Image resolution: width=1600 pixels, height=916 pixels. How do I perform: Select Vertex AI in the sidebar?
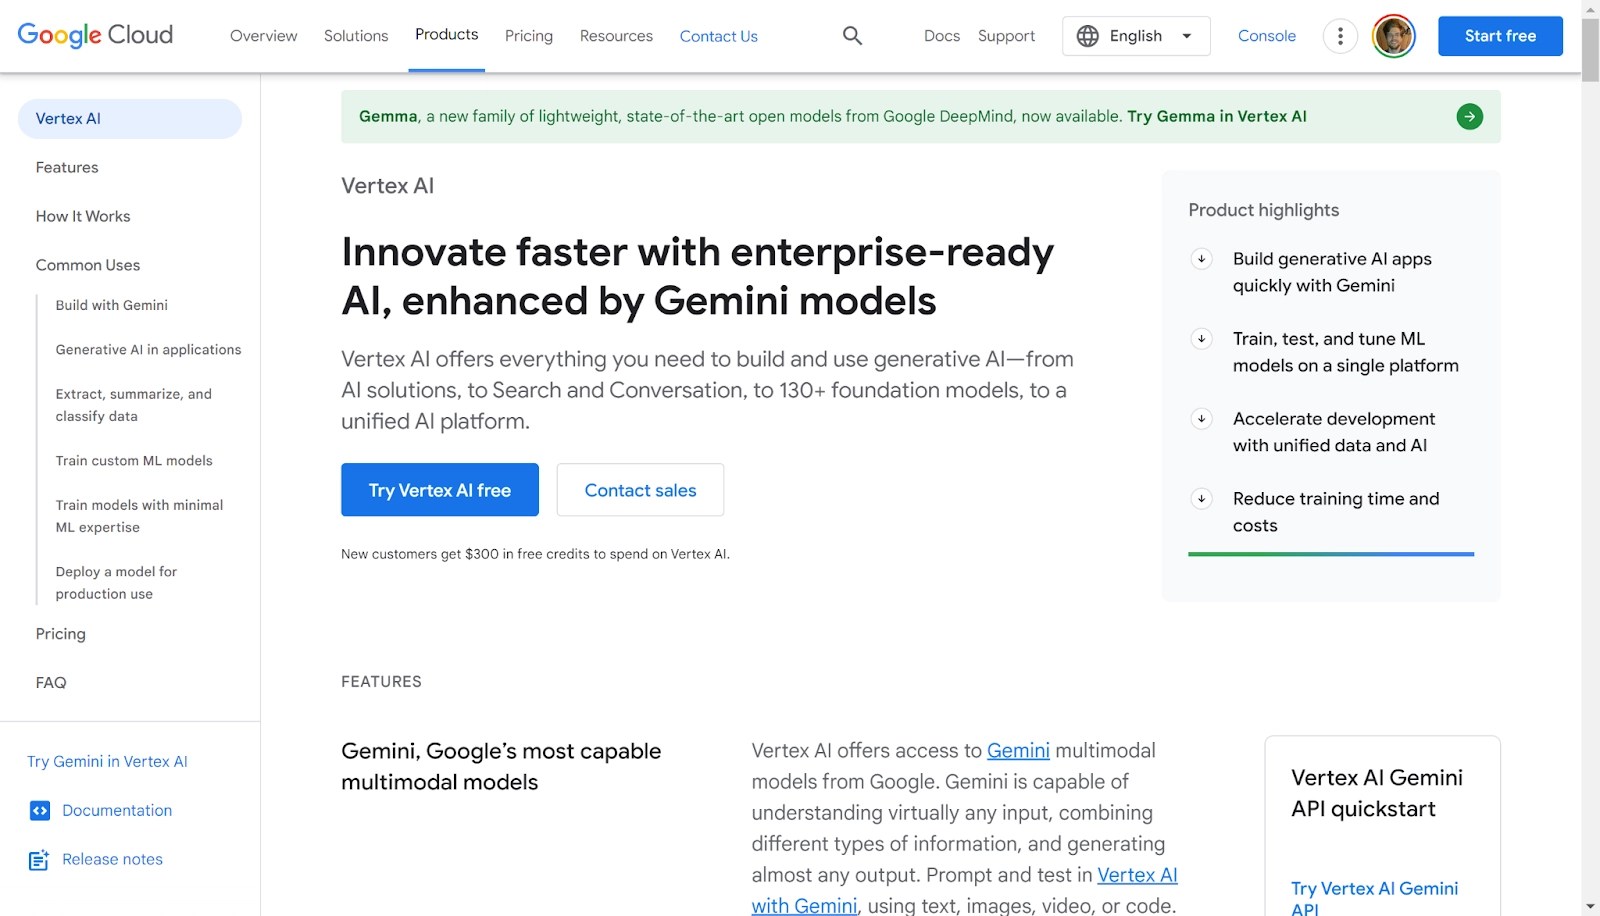[130, 119]
